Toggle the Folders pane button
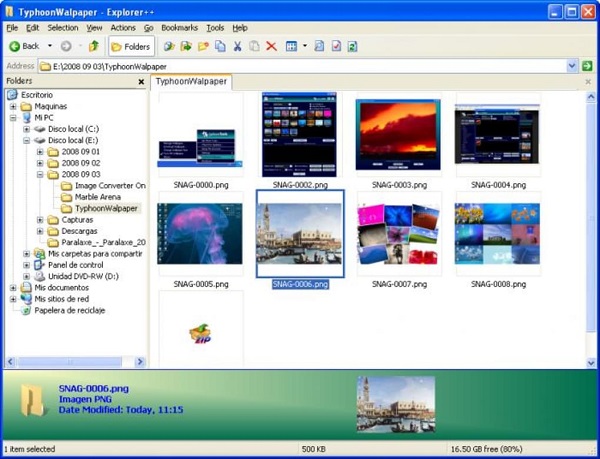The height and width of the screenshot is (459, 600). pos(131,46)
